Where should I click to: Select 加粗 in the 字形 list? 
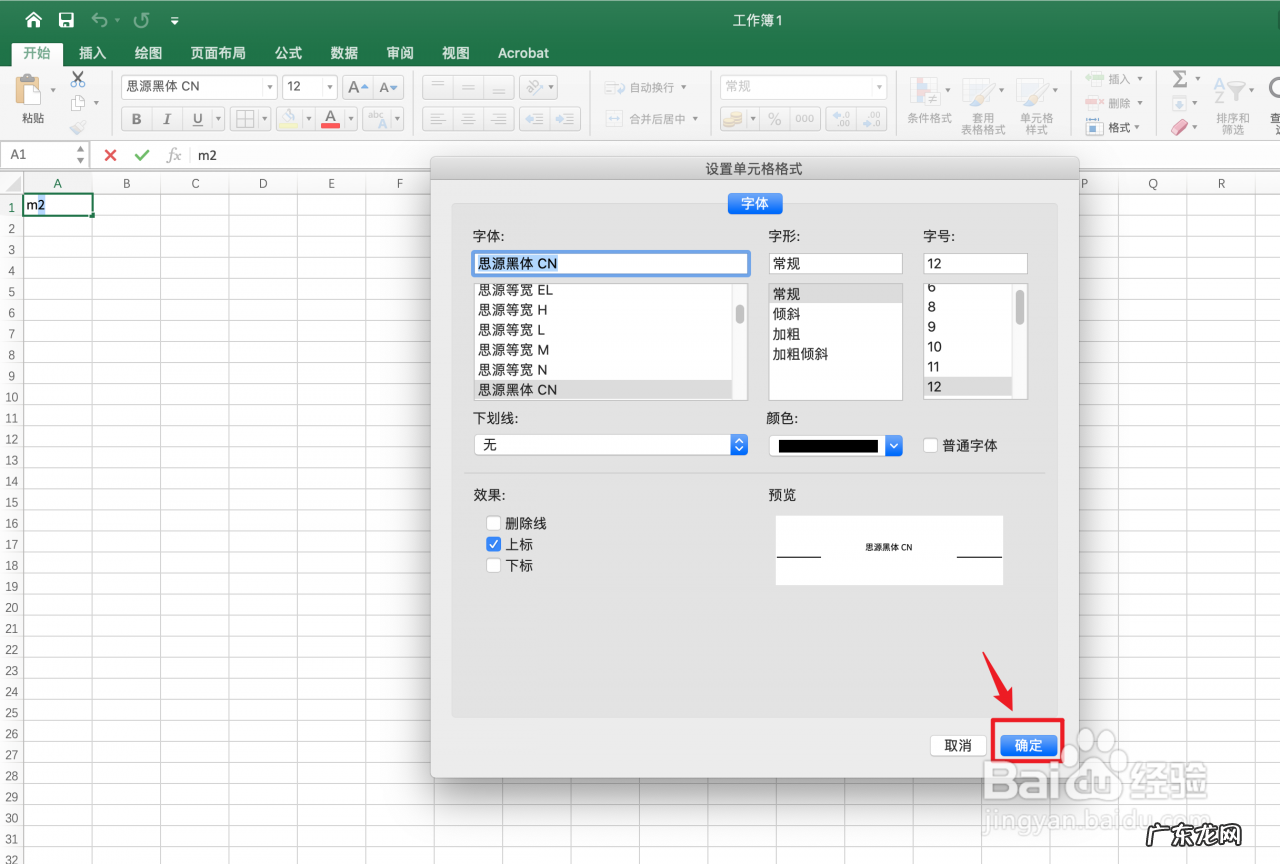786,333
